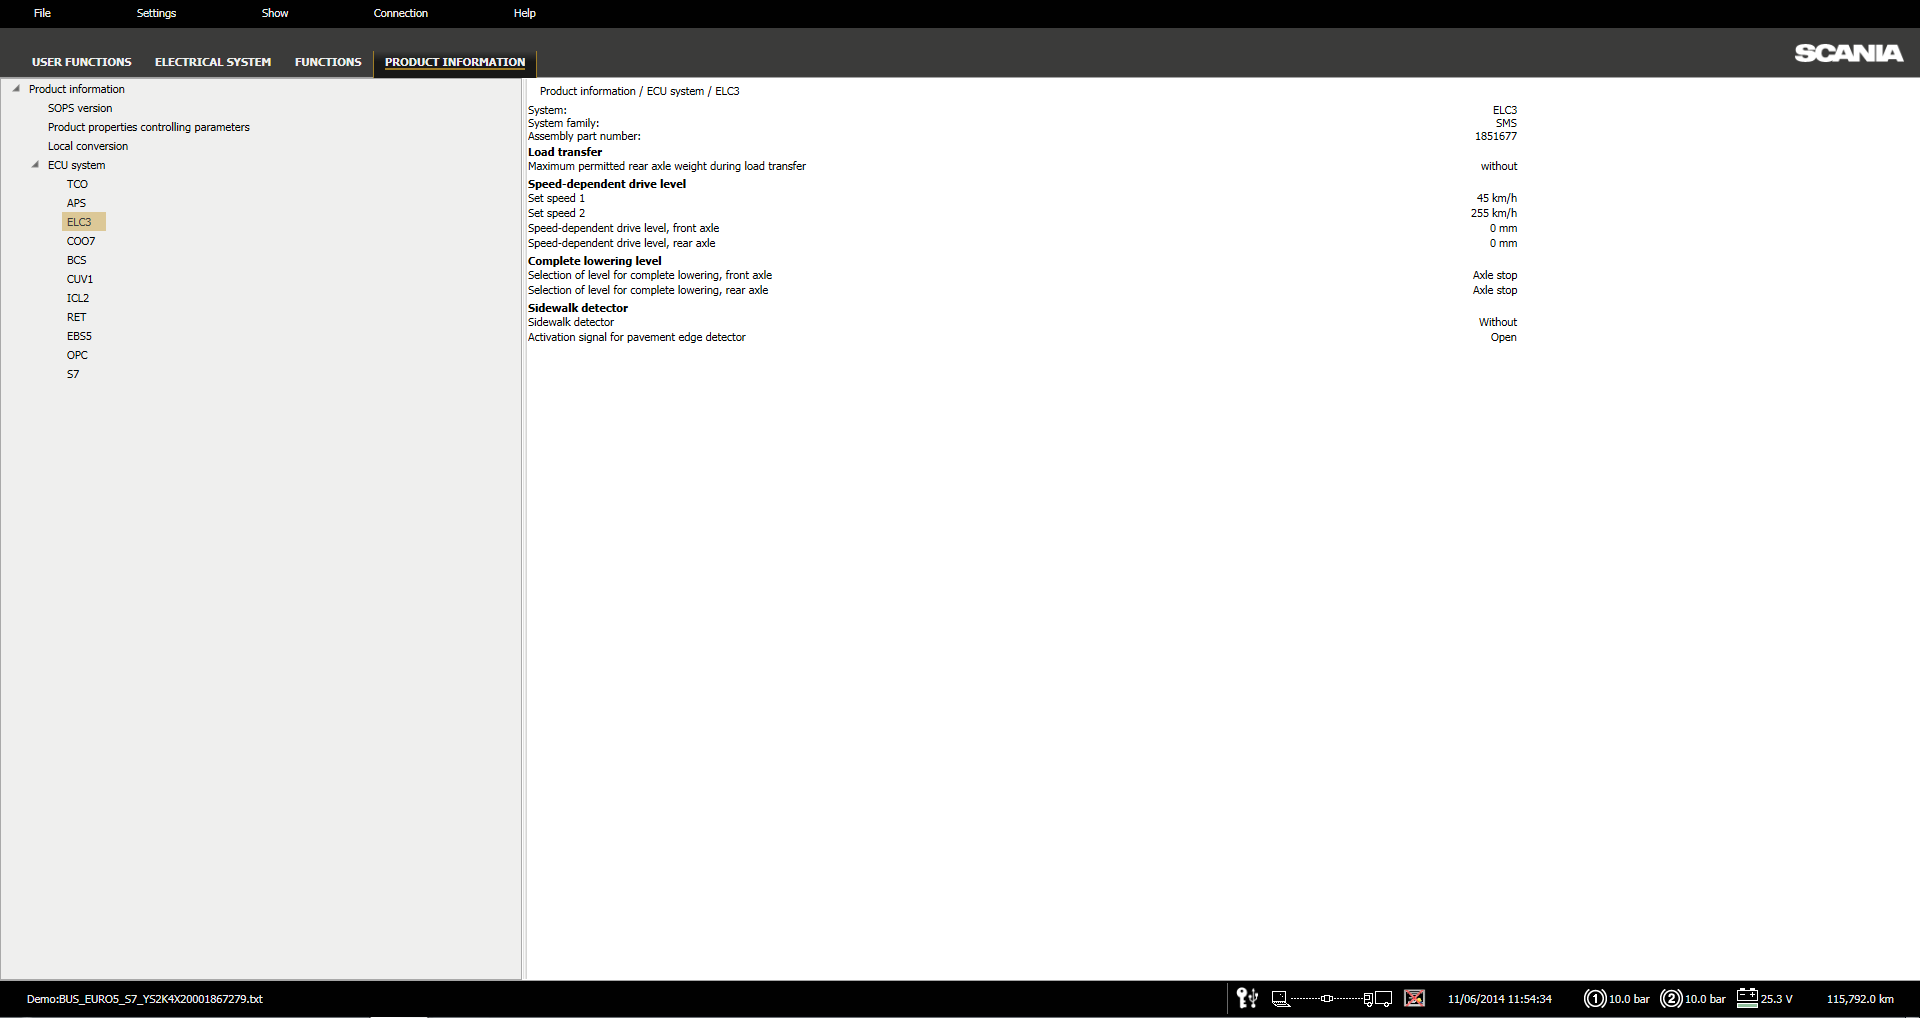Screen dimensions: 1920x1018
Task: Open Product properties controlling parameters
Action: (x=148, y=127)
